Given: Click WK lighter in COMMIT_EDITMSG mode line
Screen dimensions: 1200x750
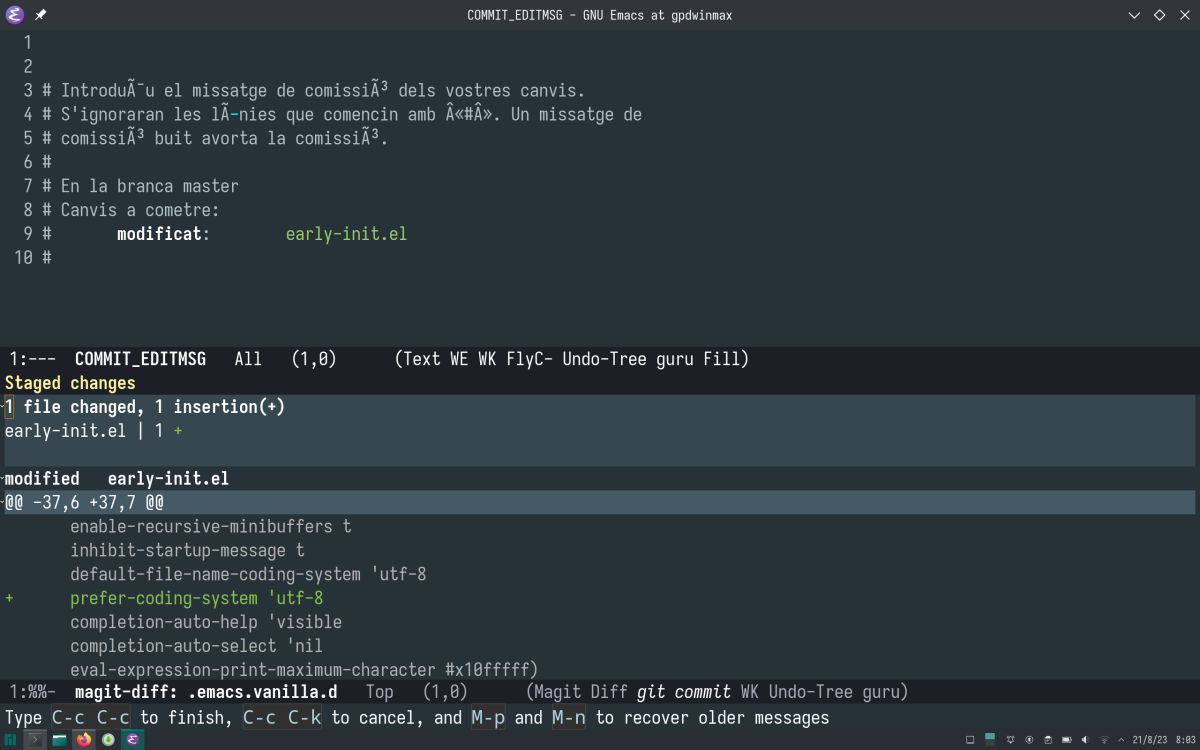Looking at the screenshot, I should [x=487, y=359].
